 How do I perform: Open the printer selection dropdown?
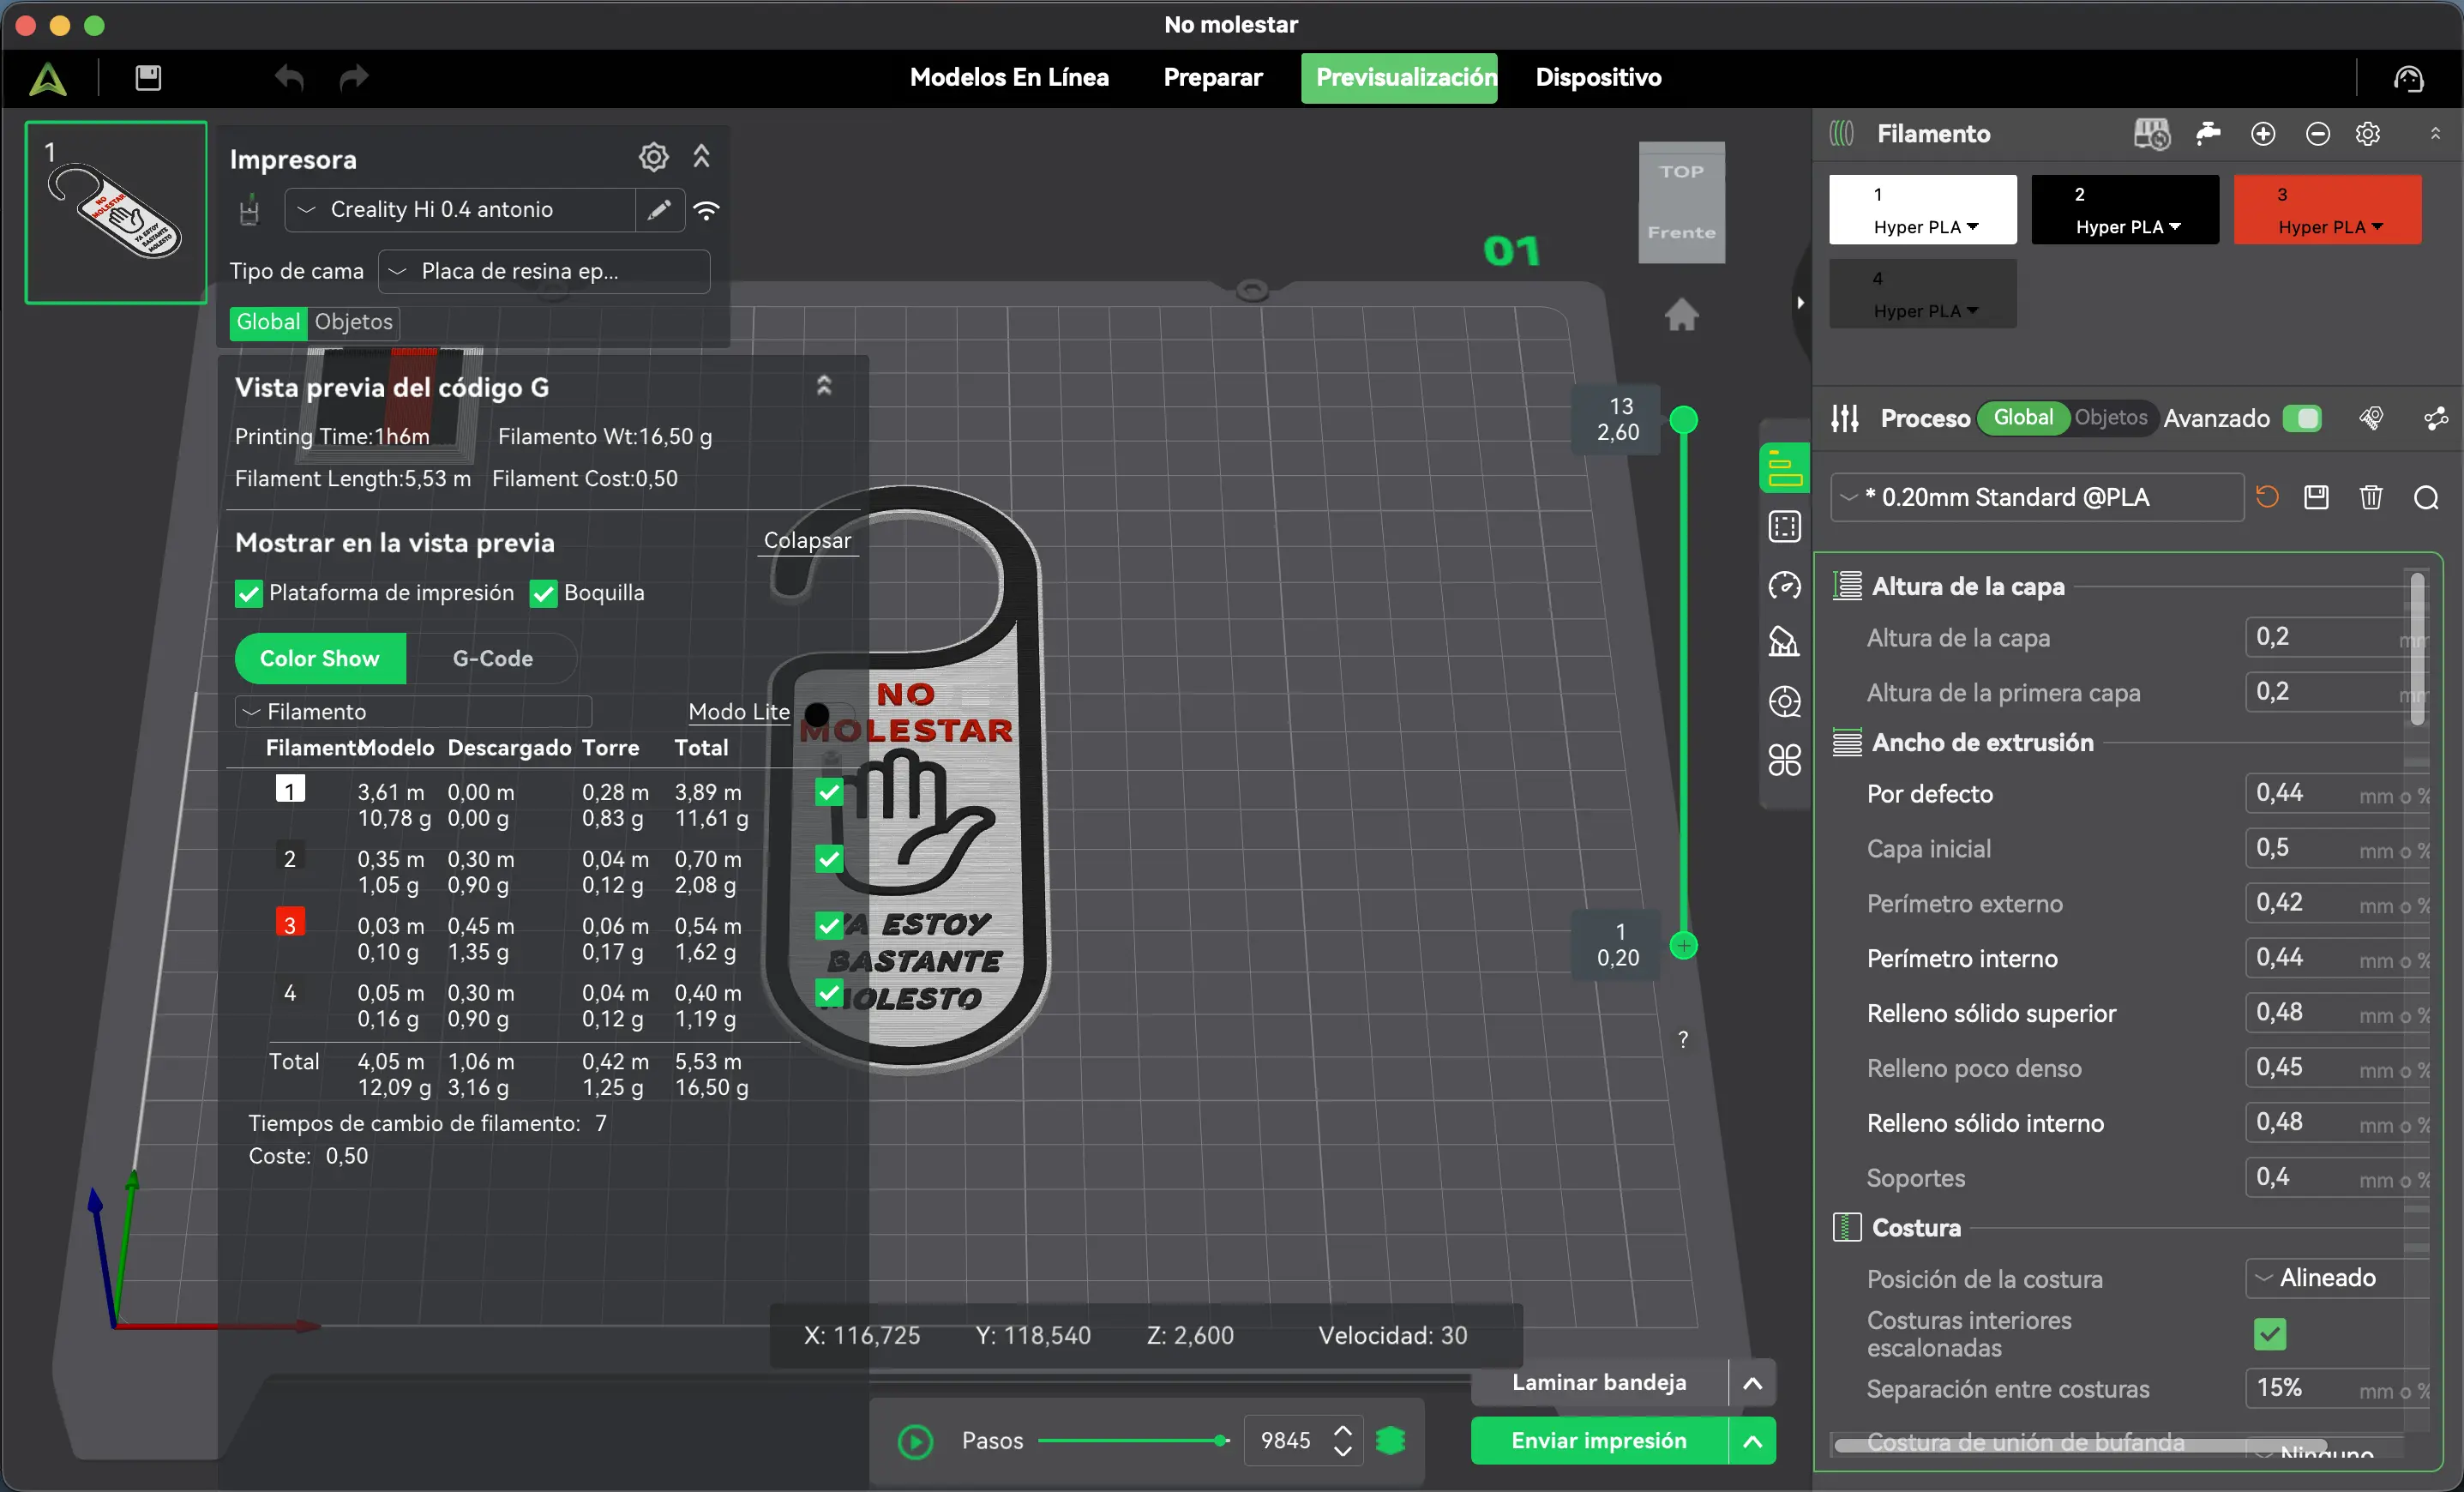(x=460, y=210)
